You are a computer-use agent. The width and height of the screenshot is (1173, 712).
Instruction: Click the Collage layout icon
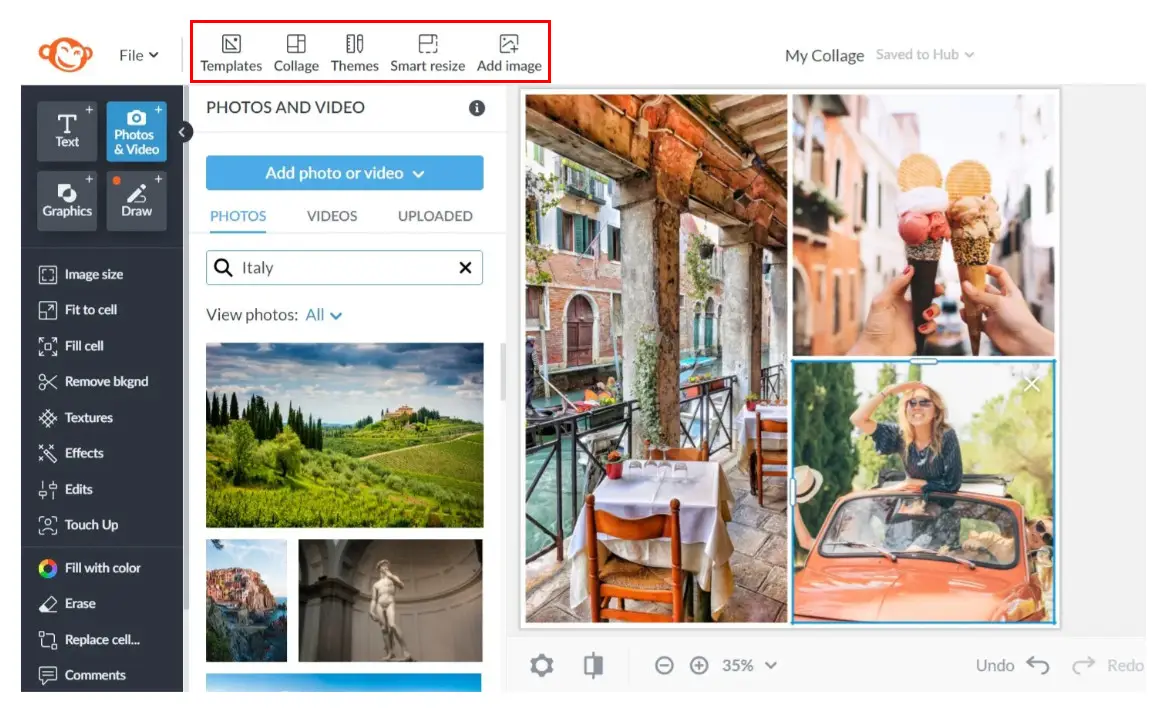(296, 53)
